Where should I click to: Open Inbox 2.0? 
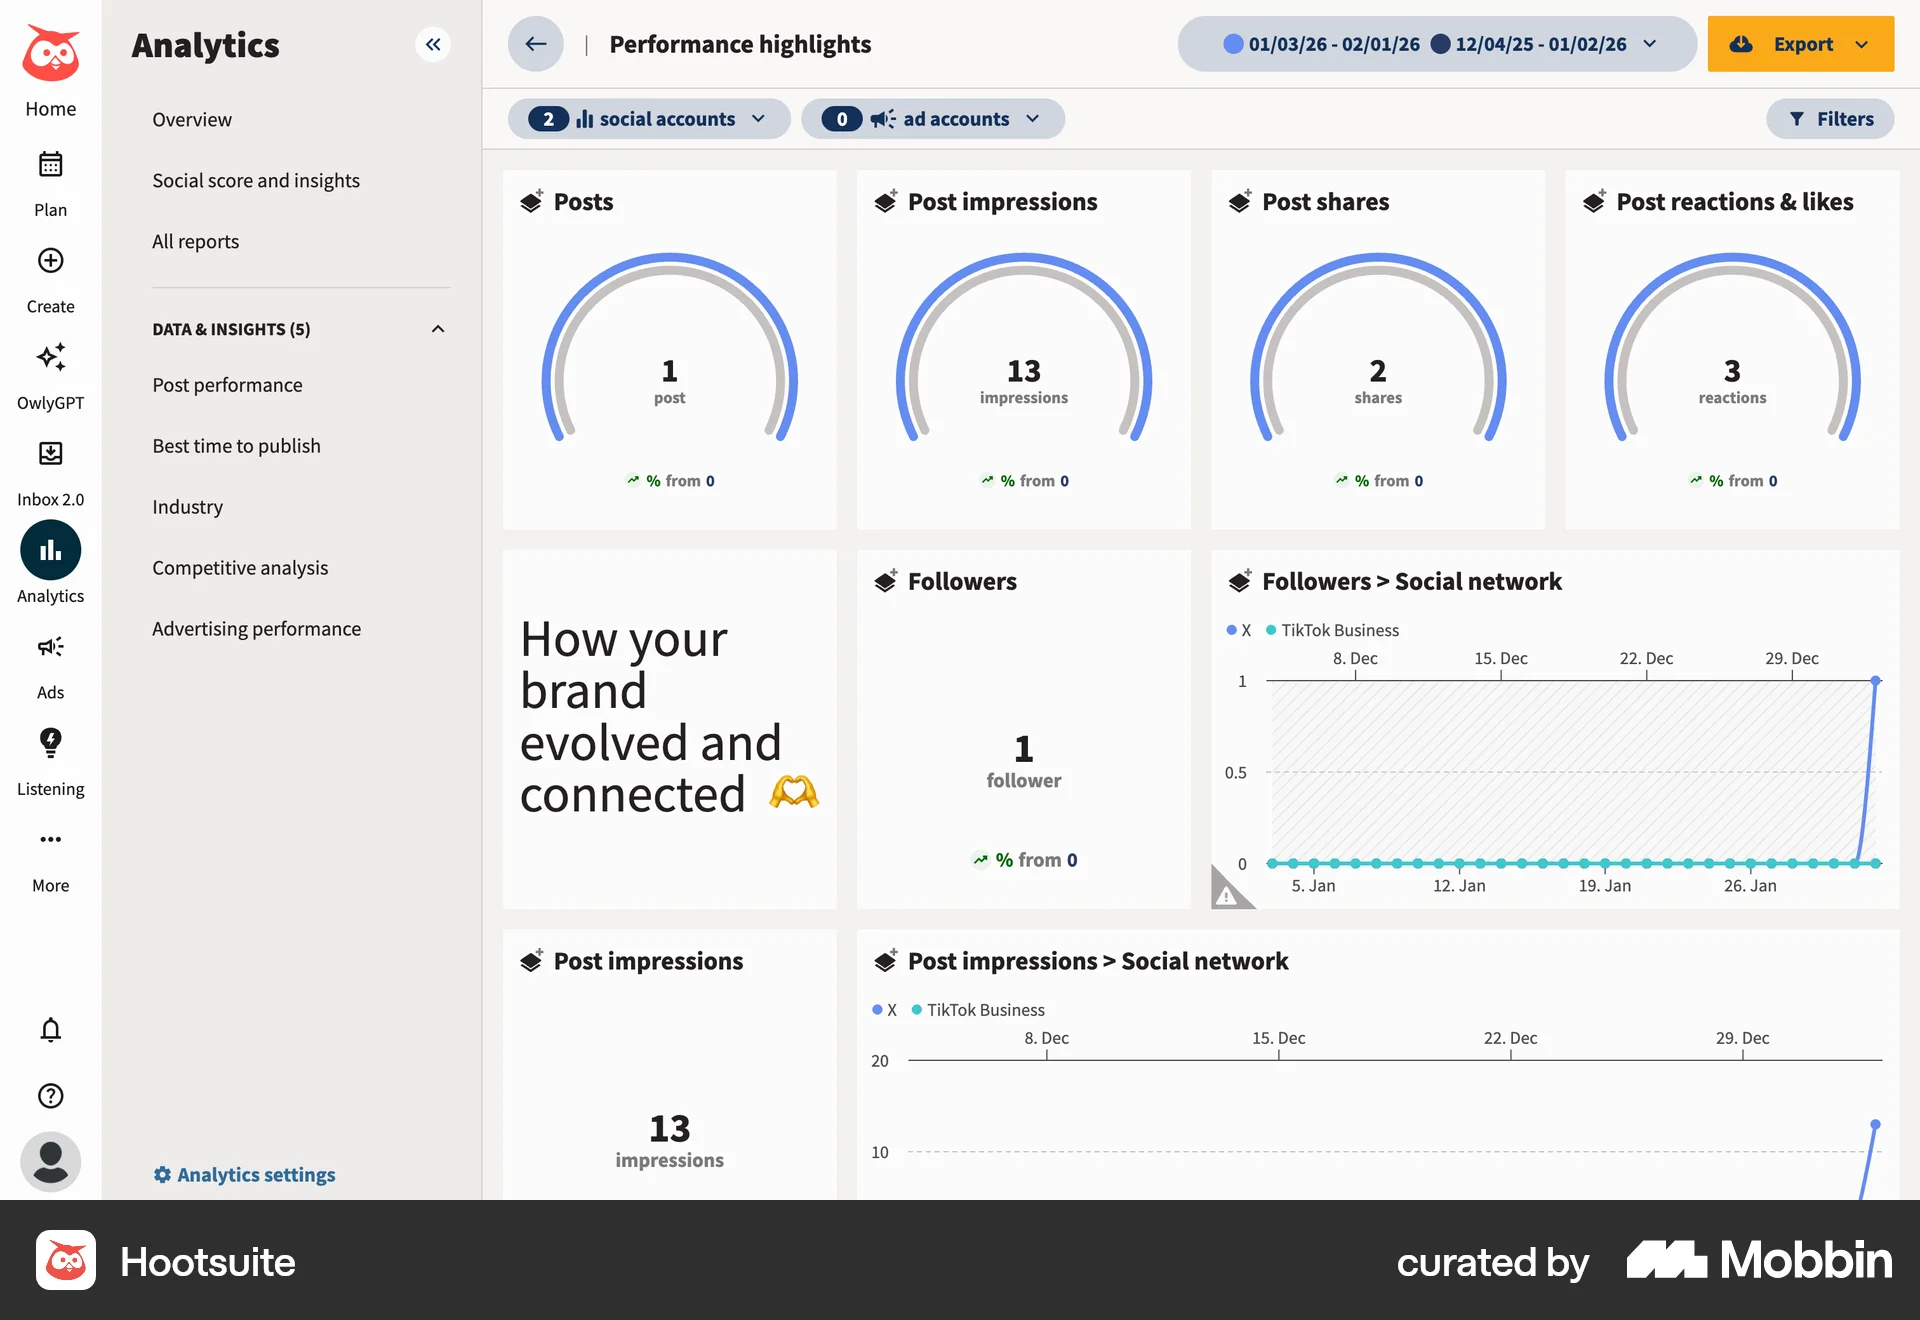click(x=50, y=455)
